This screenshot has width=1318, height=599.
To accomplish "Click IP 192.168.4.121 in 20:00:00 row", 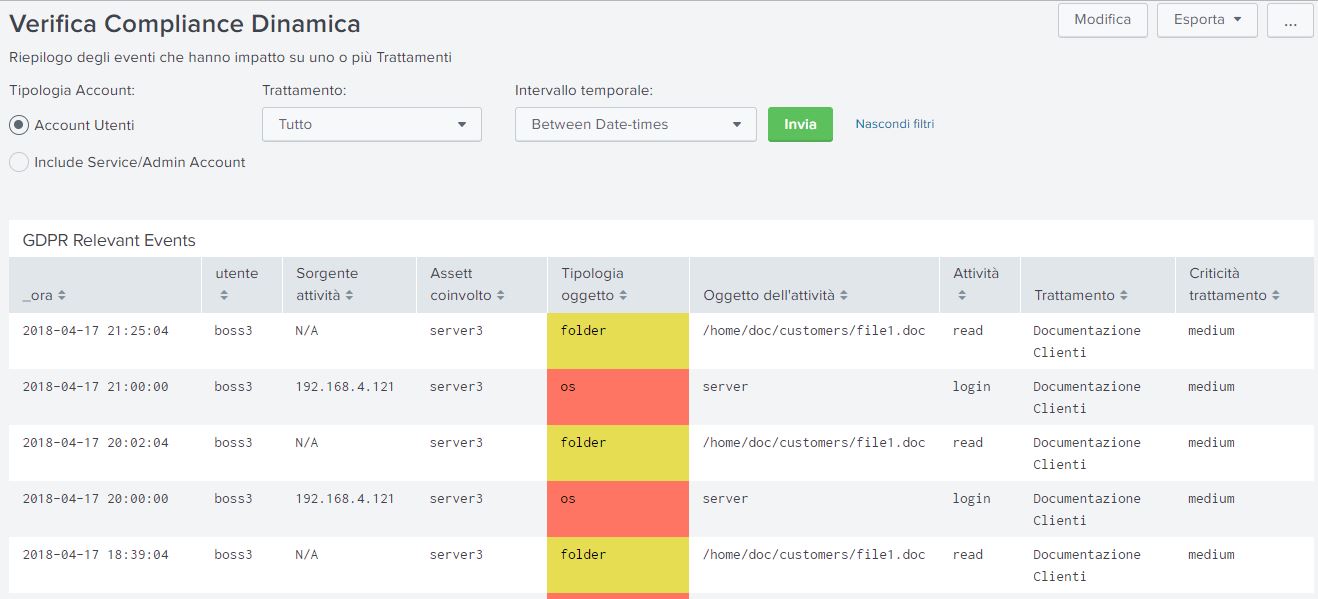I will [345, 498].
